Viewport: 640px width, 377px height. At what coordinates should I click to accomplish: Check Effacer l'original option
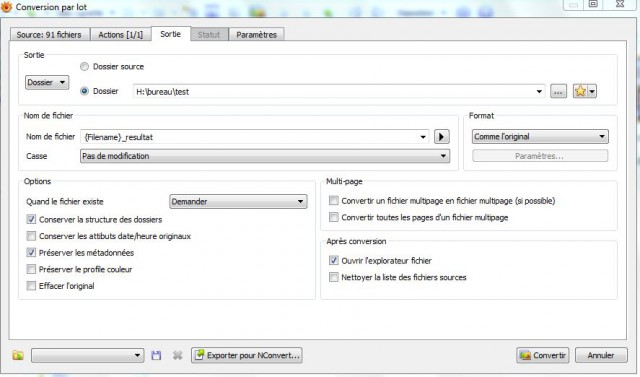pos(31,286)
